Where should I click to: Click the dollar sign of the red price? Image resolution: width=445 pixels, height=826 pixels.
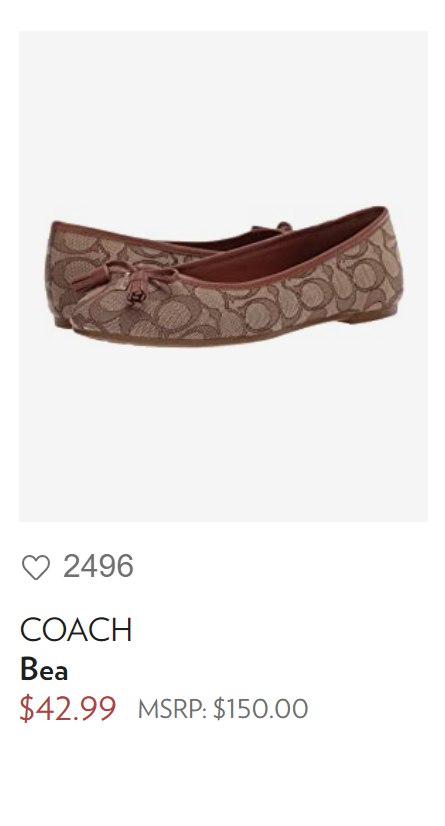tap(26, 708)
